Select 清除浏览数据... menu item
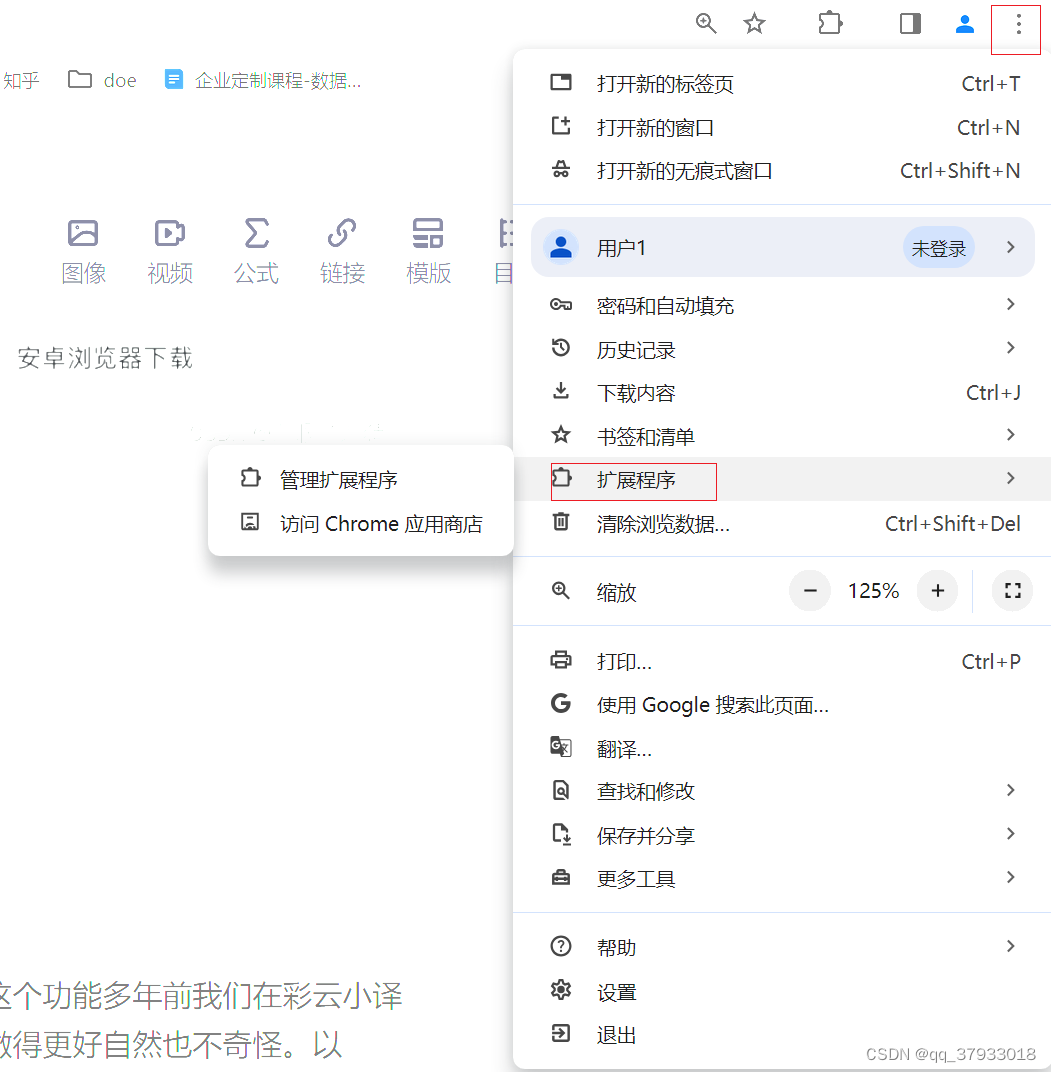The image size is (1051, 1072). pos(782,524)
